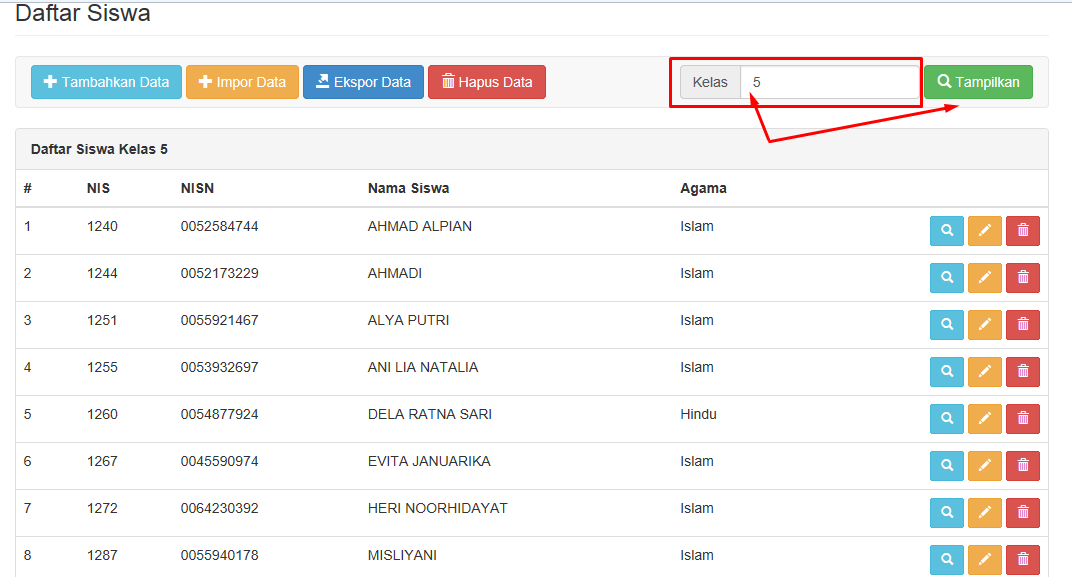Edit the MISLIYANI record
The image size is (1072, 577).
984,560
